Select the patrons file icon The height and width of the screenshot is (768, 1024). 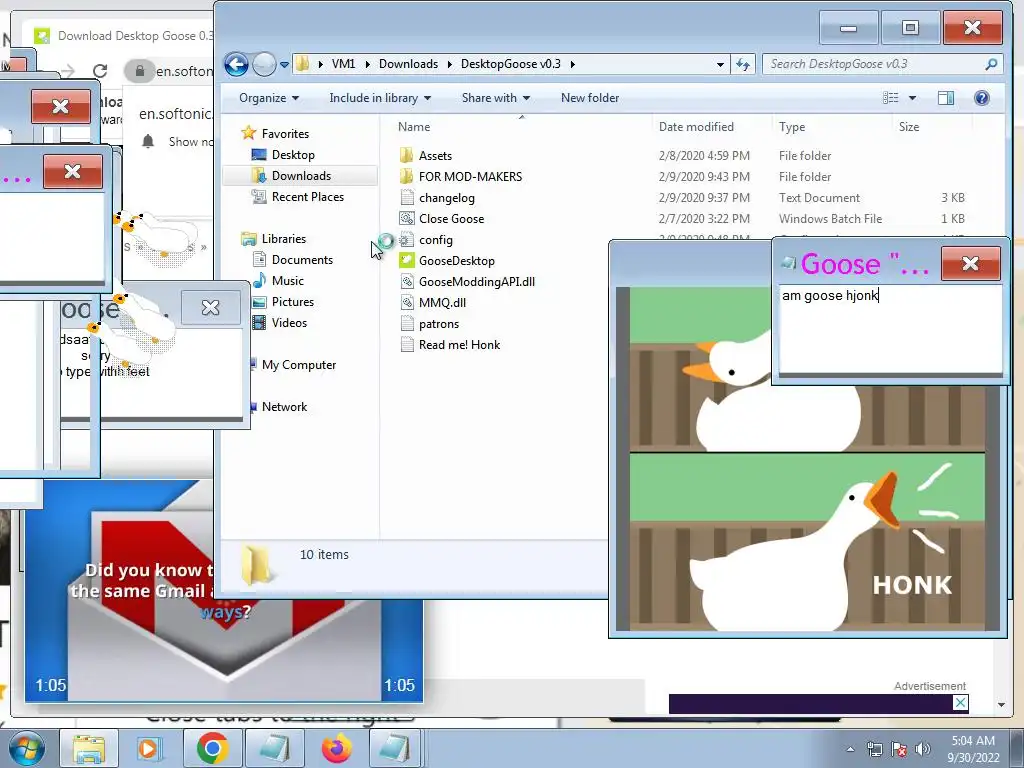[x=406, y=324]
